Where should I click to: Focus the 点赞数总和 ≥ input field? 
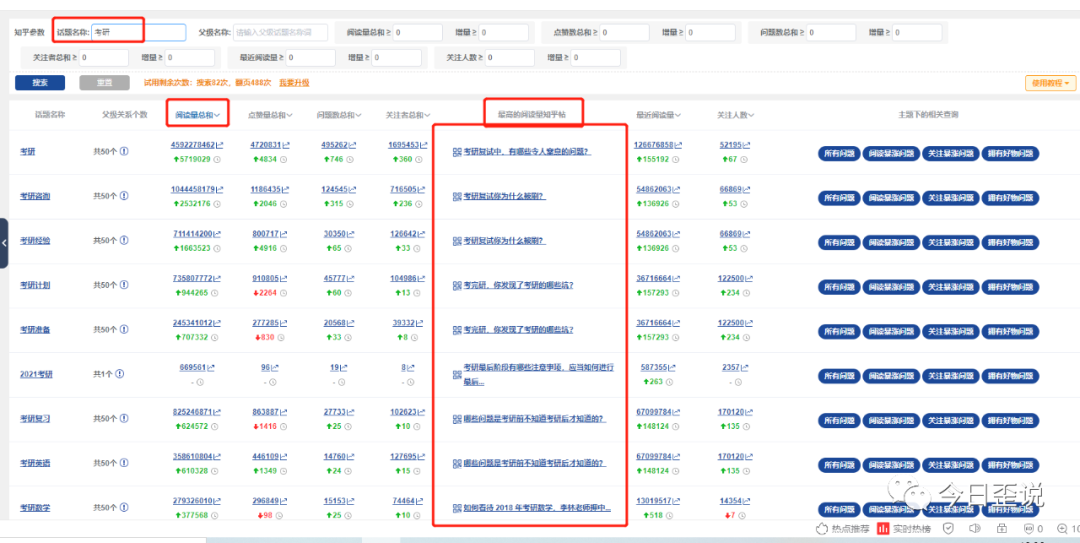pyautogui.click(x=625, y=32)
